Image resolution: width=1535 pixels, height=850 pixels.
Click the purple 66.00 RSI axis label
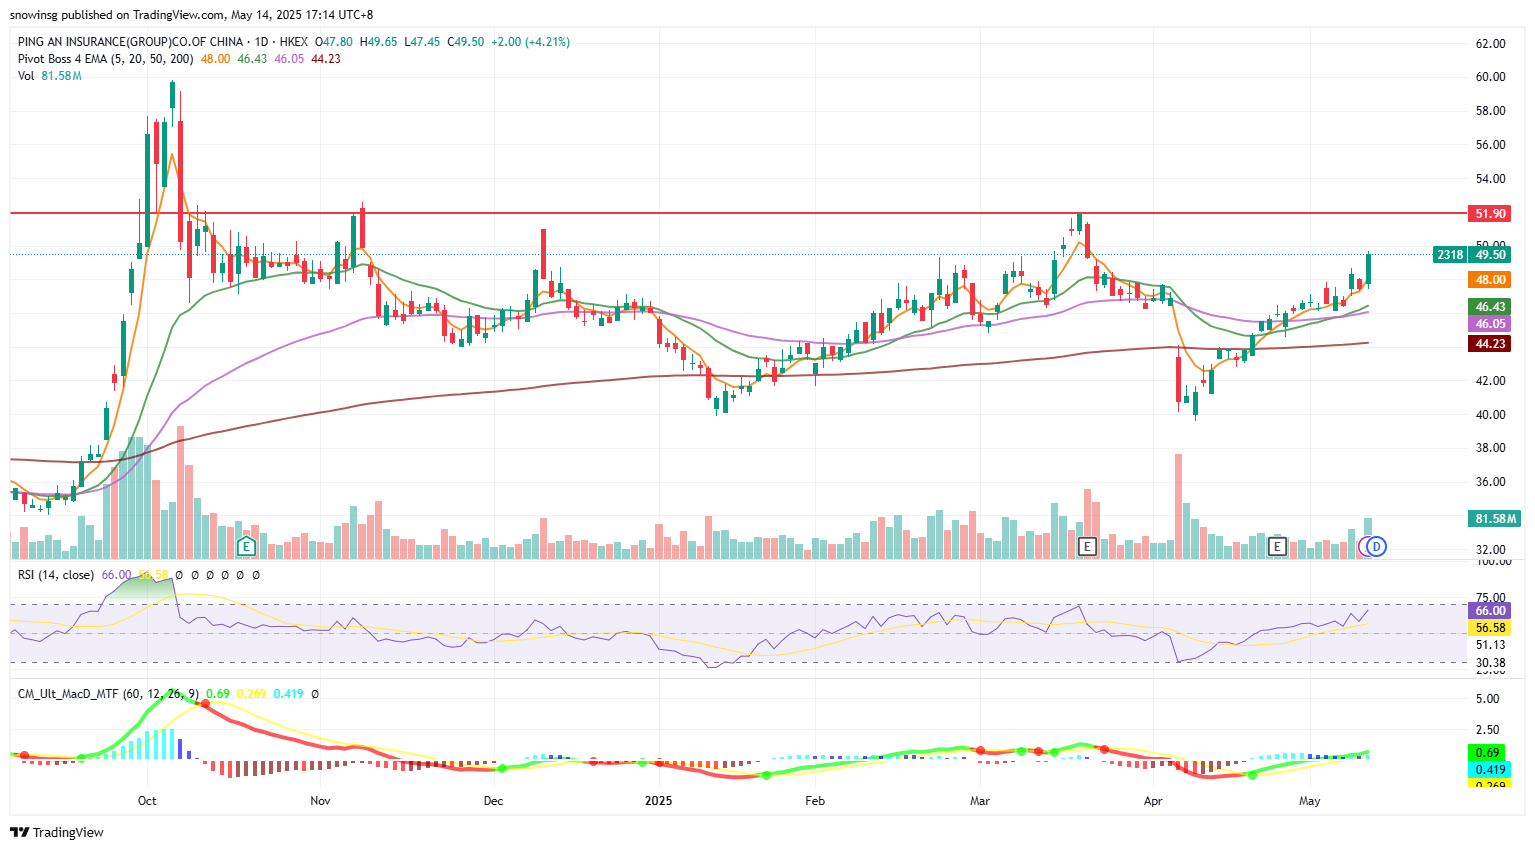(x=1490, y=611)
